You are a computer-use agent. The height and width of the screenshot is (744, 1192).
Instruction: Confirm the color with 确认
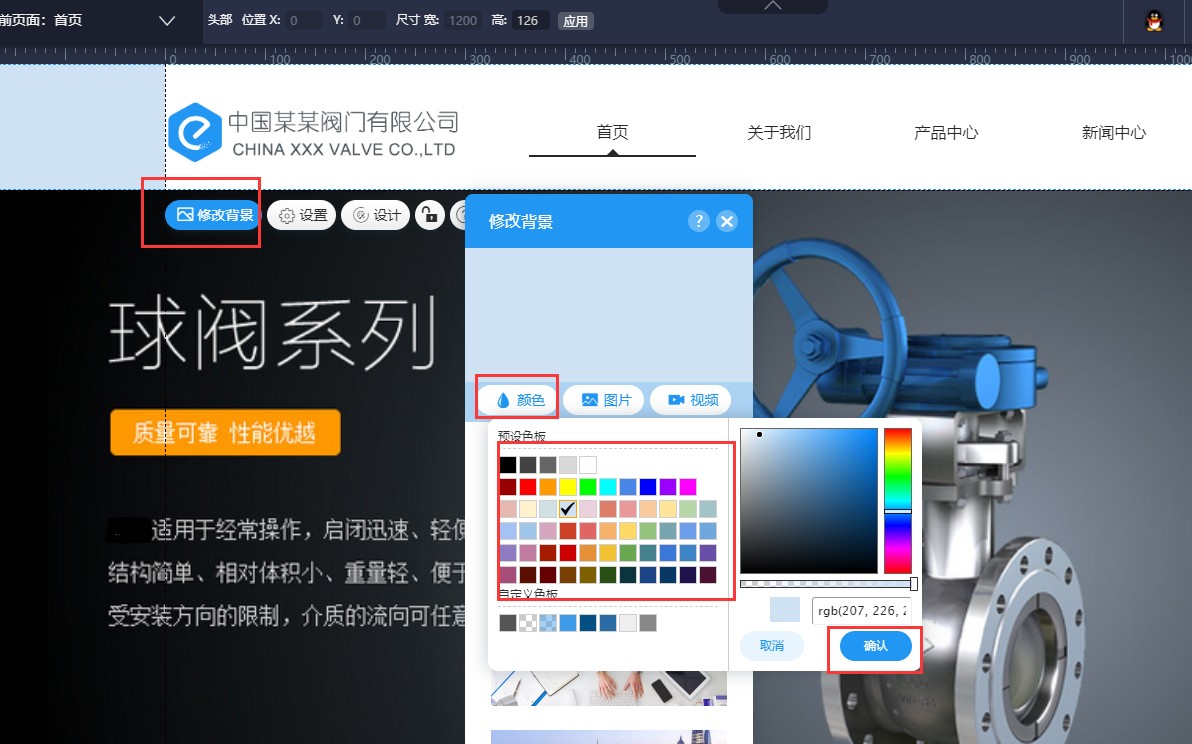tap(875, 645)
